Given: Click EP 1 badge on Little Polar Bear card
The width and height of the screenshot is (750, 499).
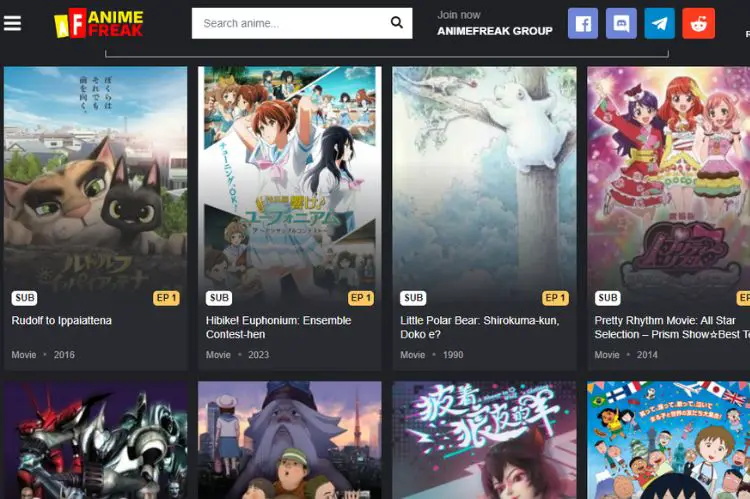Looking at the screenshot, I should pyautogui.click(x=555, y=298).
